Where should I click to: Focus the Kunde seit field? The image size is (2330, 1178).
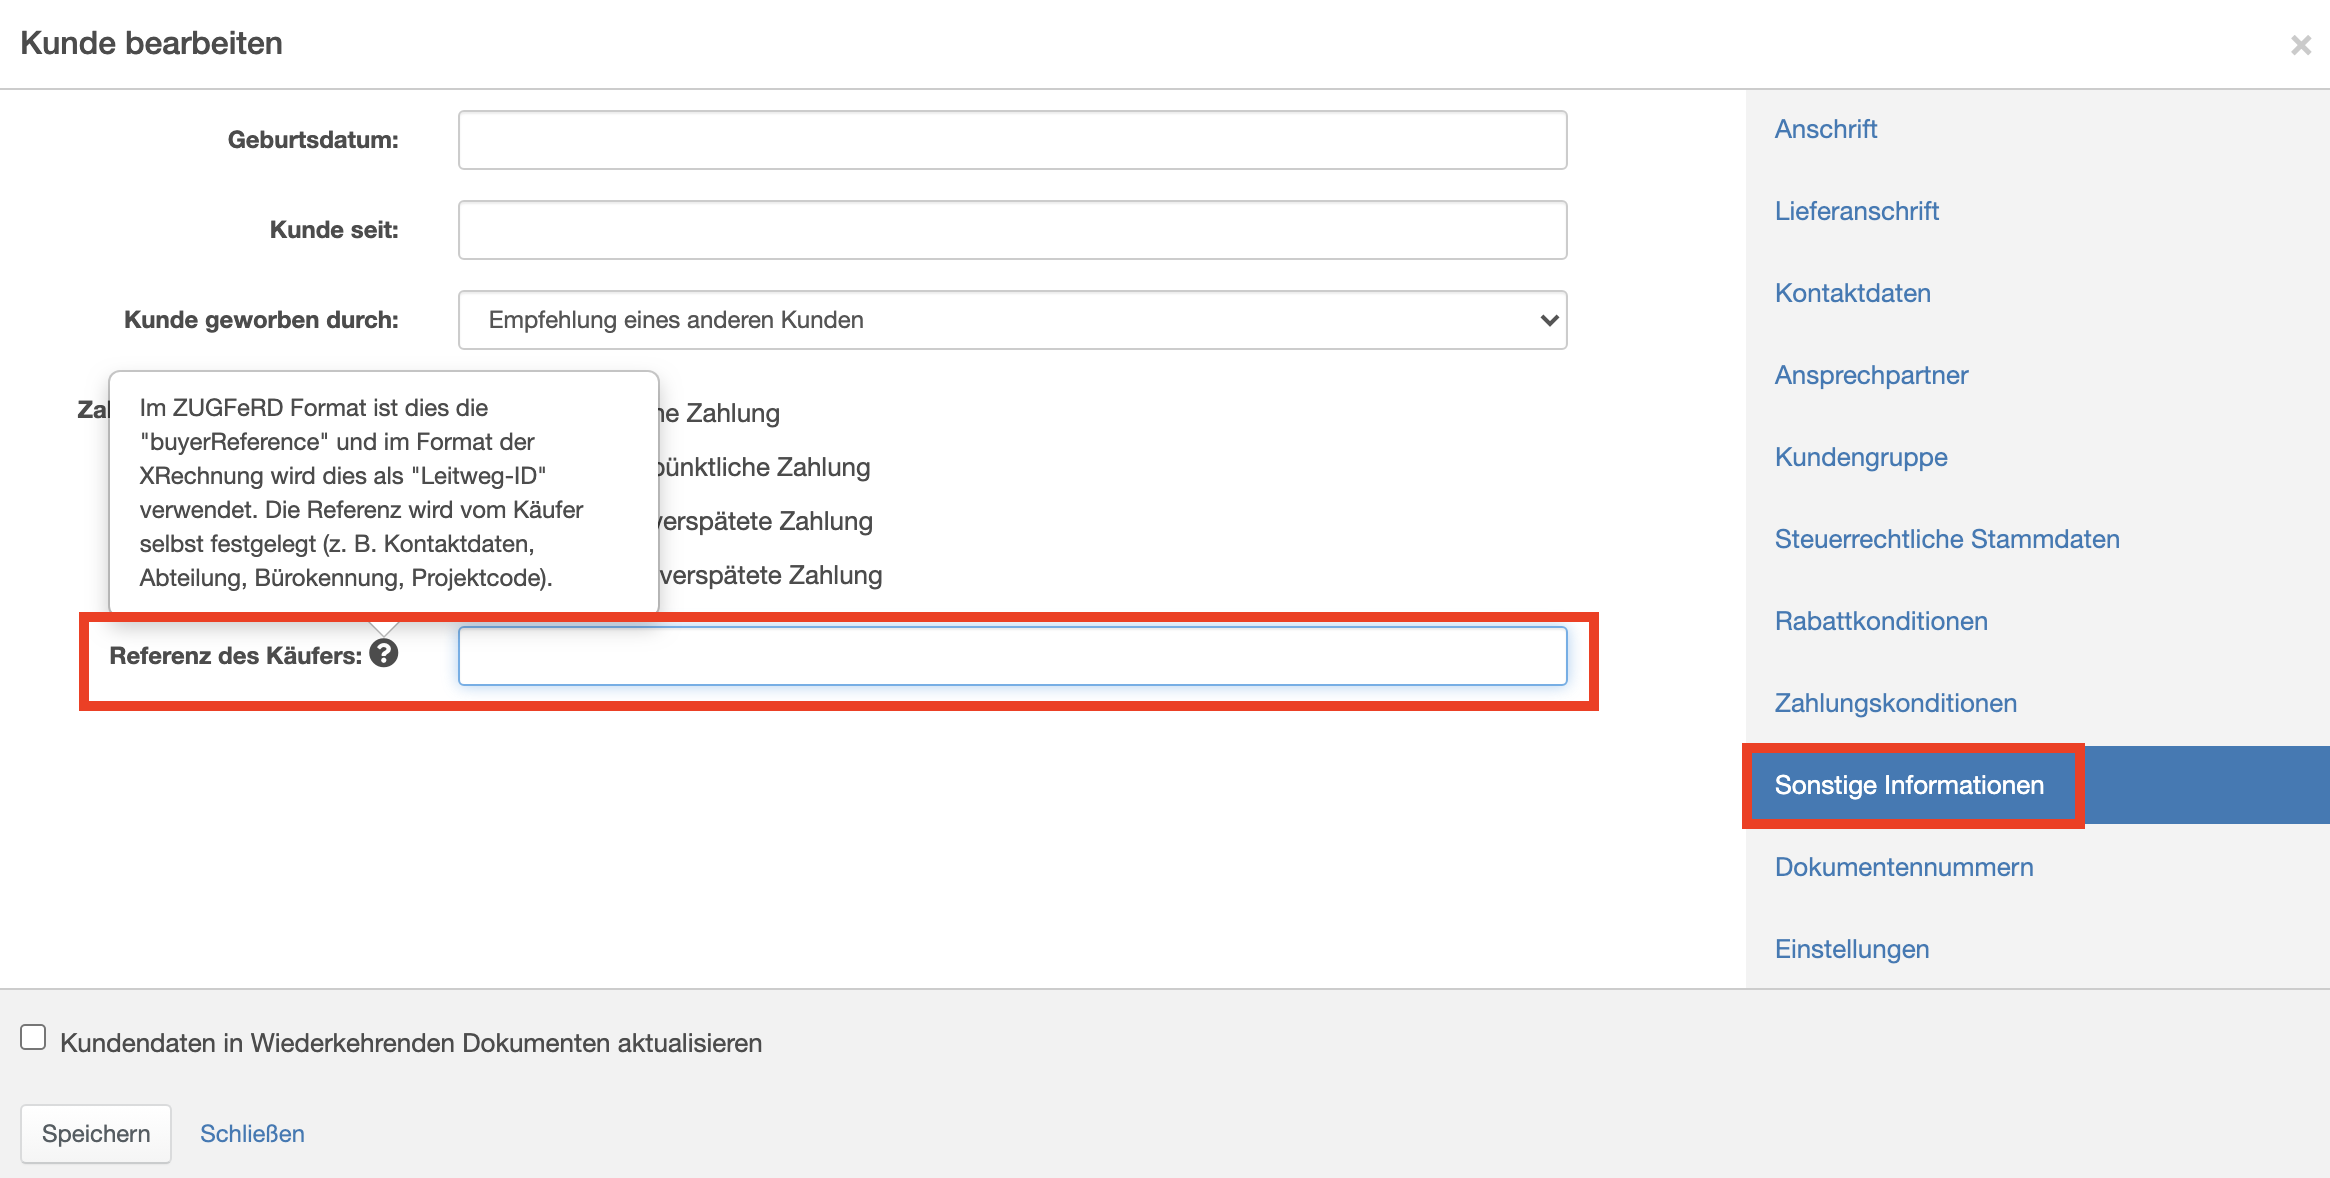1012,230
